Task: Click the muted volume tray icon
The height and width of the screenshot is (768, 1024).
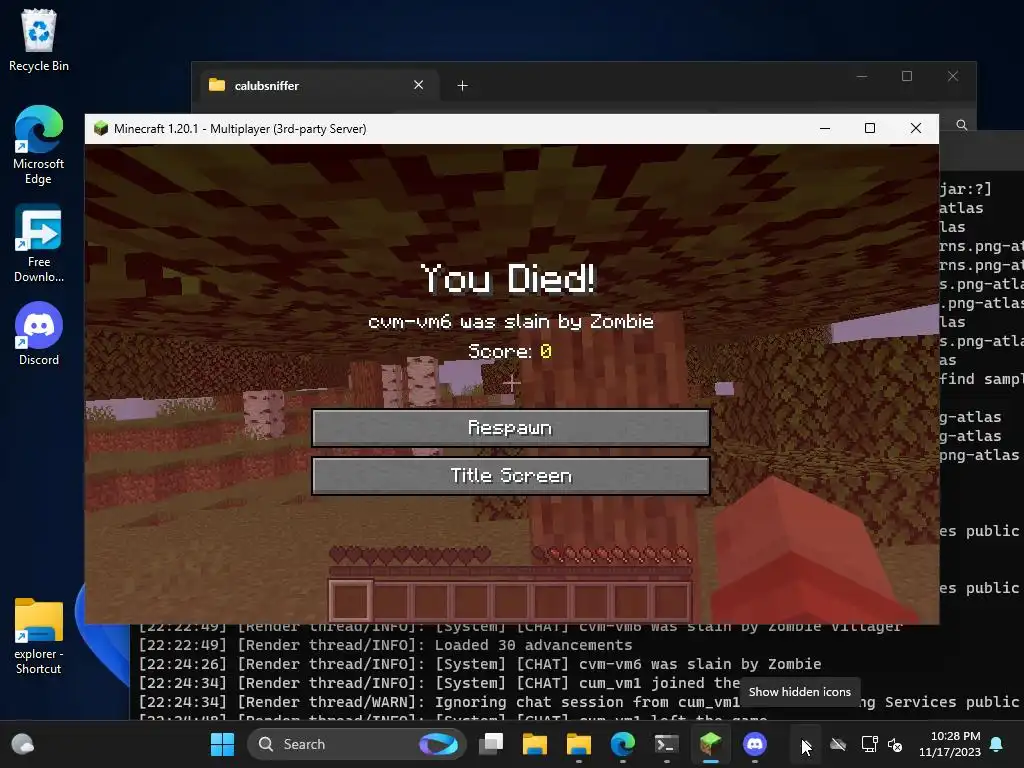Action: 895,744
